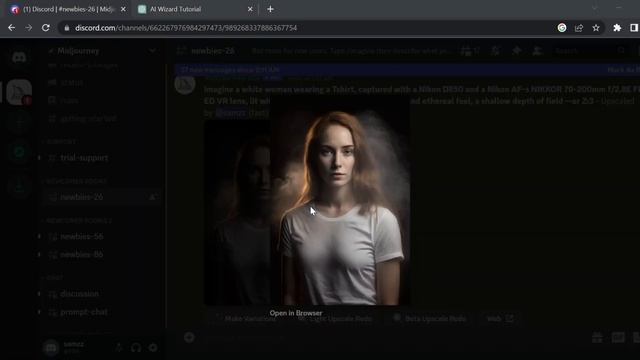
Task: Open the Google account icon in toolbar
Action: pyautogui.click(x=562, y=28)
